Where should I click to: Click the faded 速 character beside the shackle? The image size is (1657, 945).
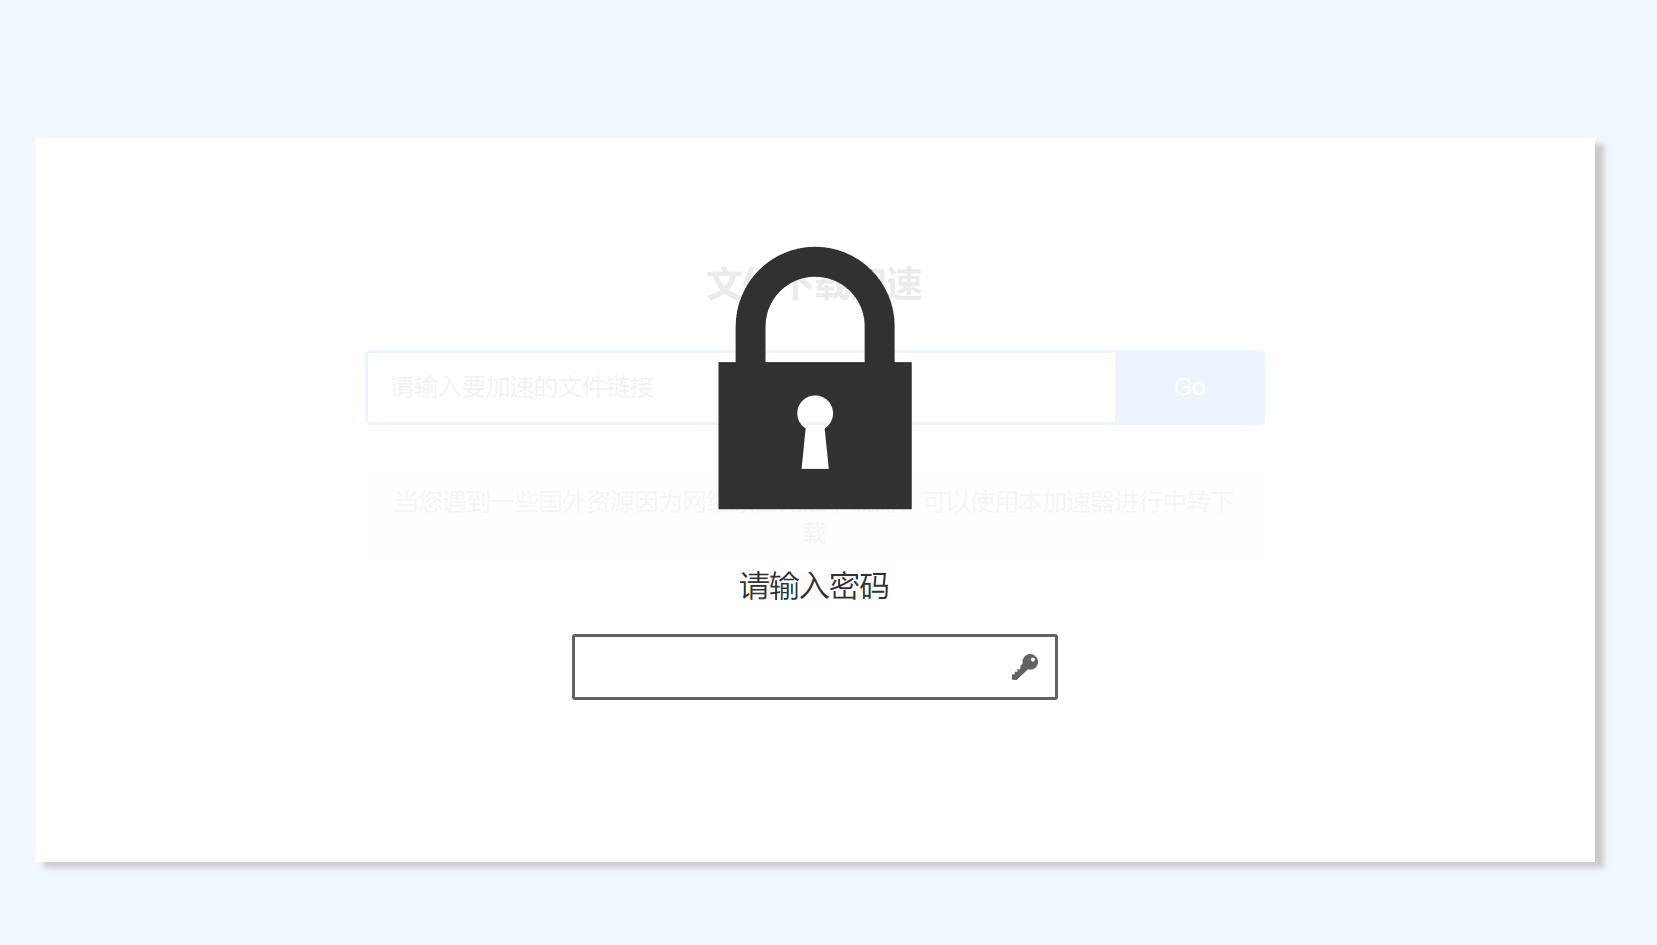pyautogui.click(x=905, y=285)
